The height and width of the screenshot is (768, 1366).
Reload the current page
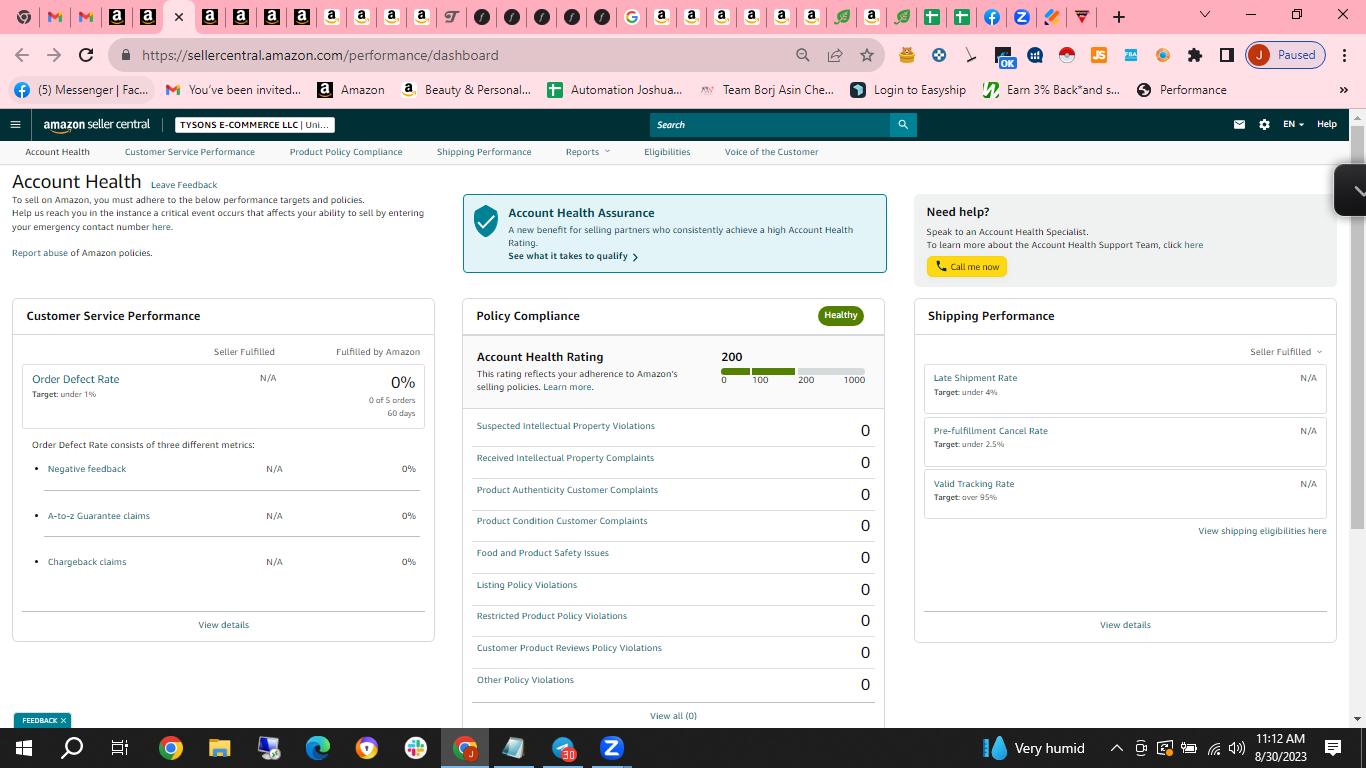(x=86, y=55)
